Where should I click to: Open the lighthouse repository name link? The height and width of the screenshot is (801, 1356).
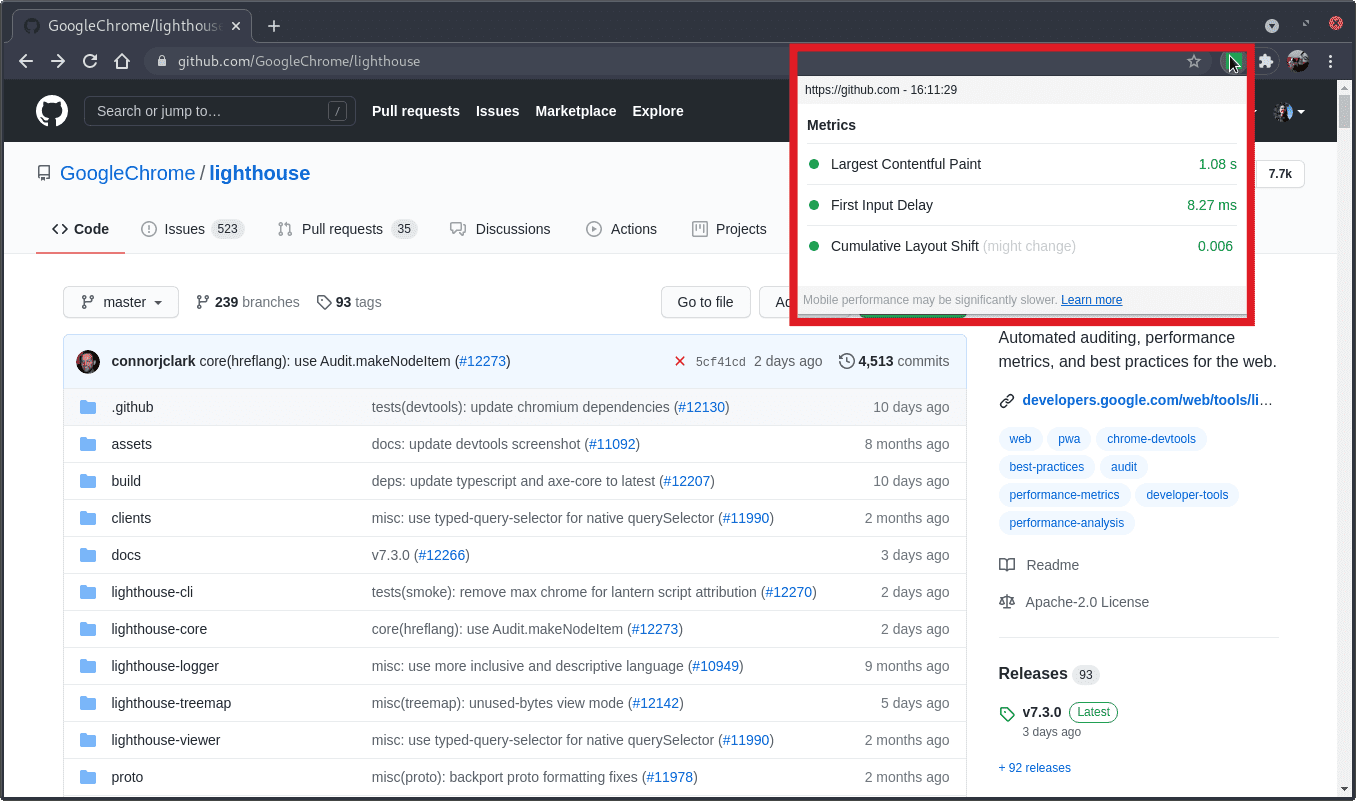pos(260,173)
